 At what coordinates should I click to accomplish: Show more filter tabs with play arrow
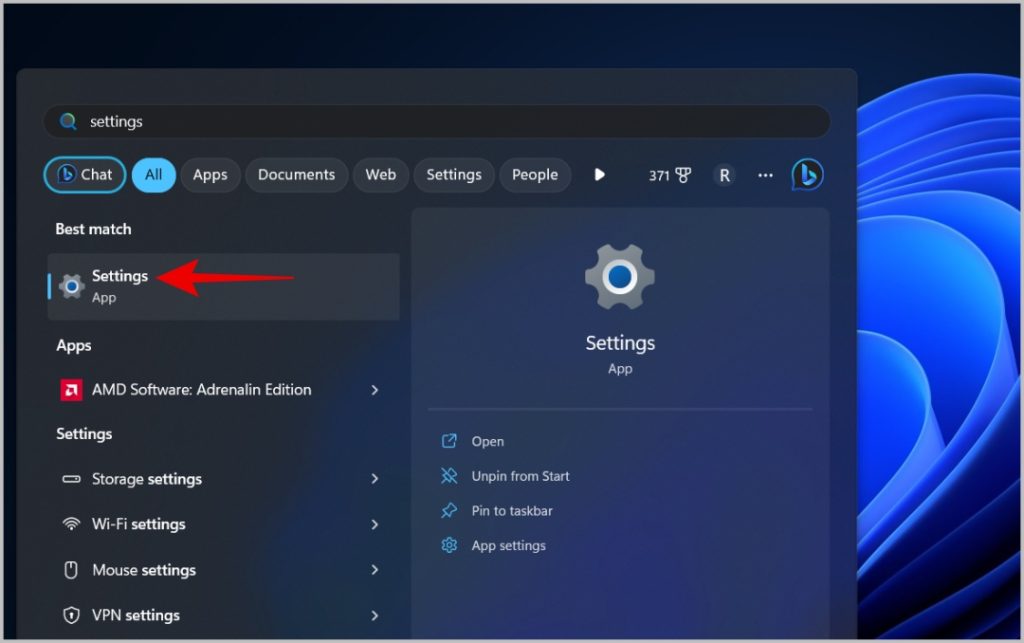600,174
